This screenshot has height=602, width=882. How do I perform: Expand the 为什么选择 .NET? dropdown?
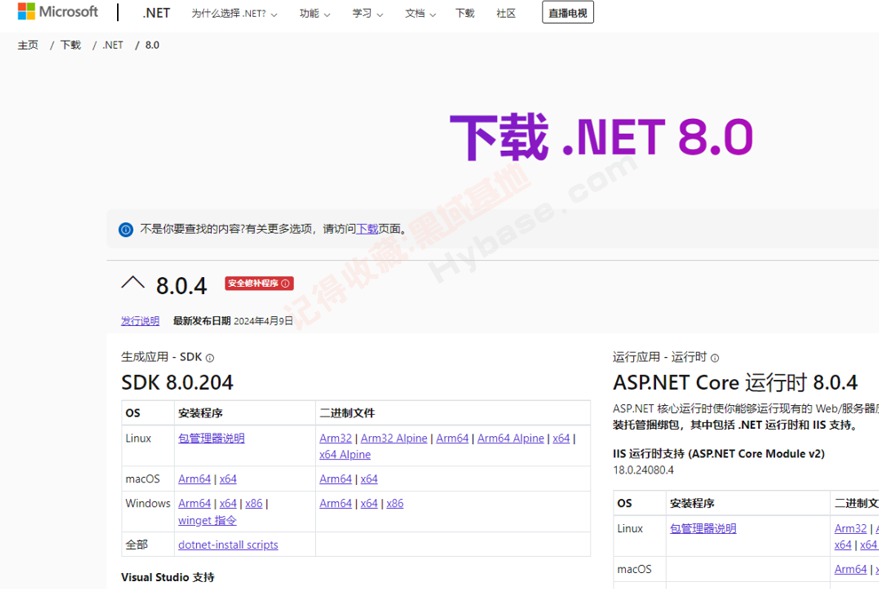pos(234,14)
